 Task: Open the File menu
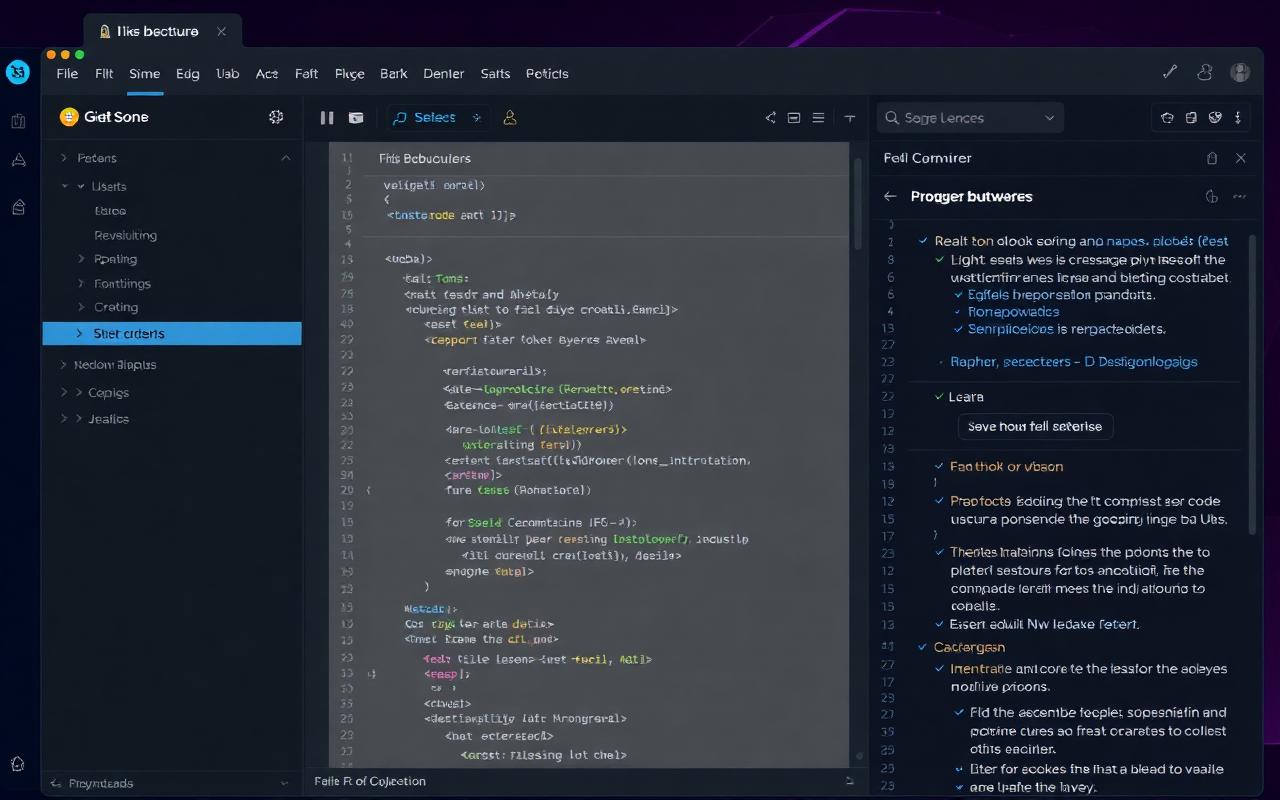tap(66, 73)
